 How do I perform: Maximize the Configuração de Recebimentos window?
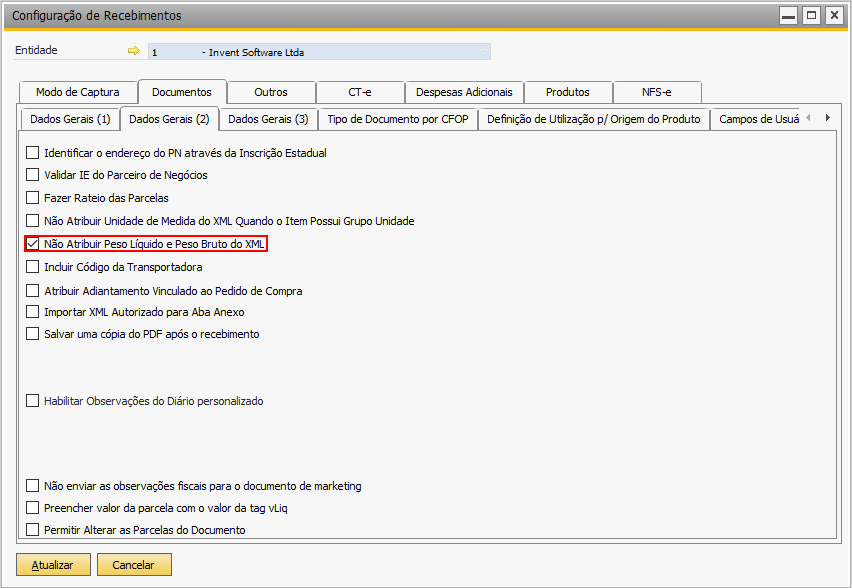(811, 15)
